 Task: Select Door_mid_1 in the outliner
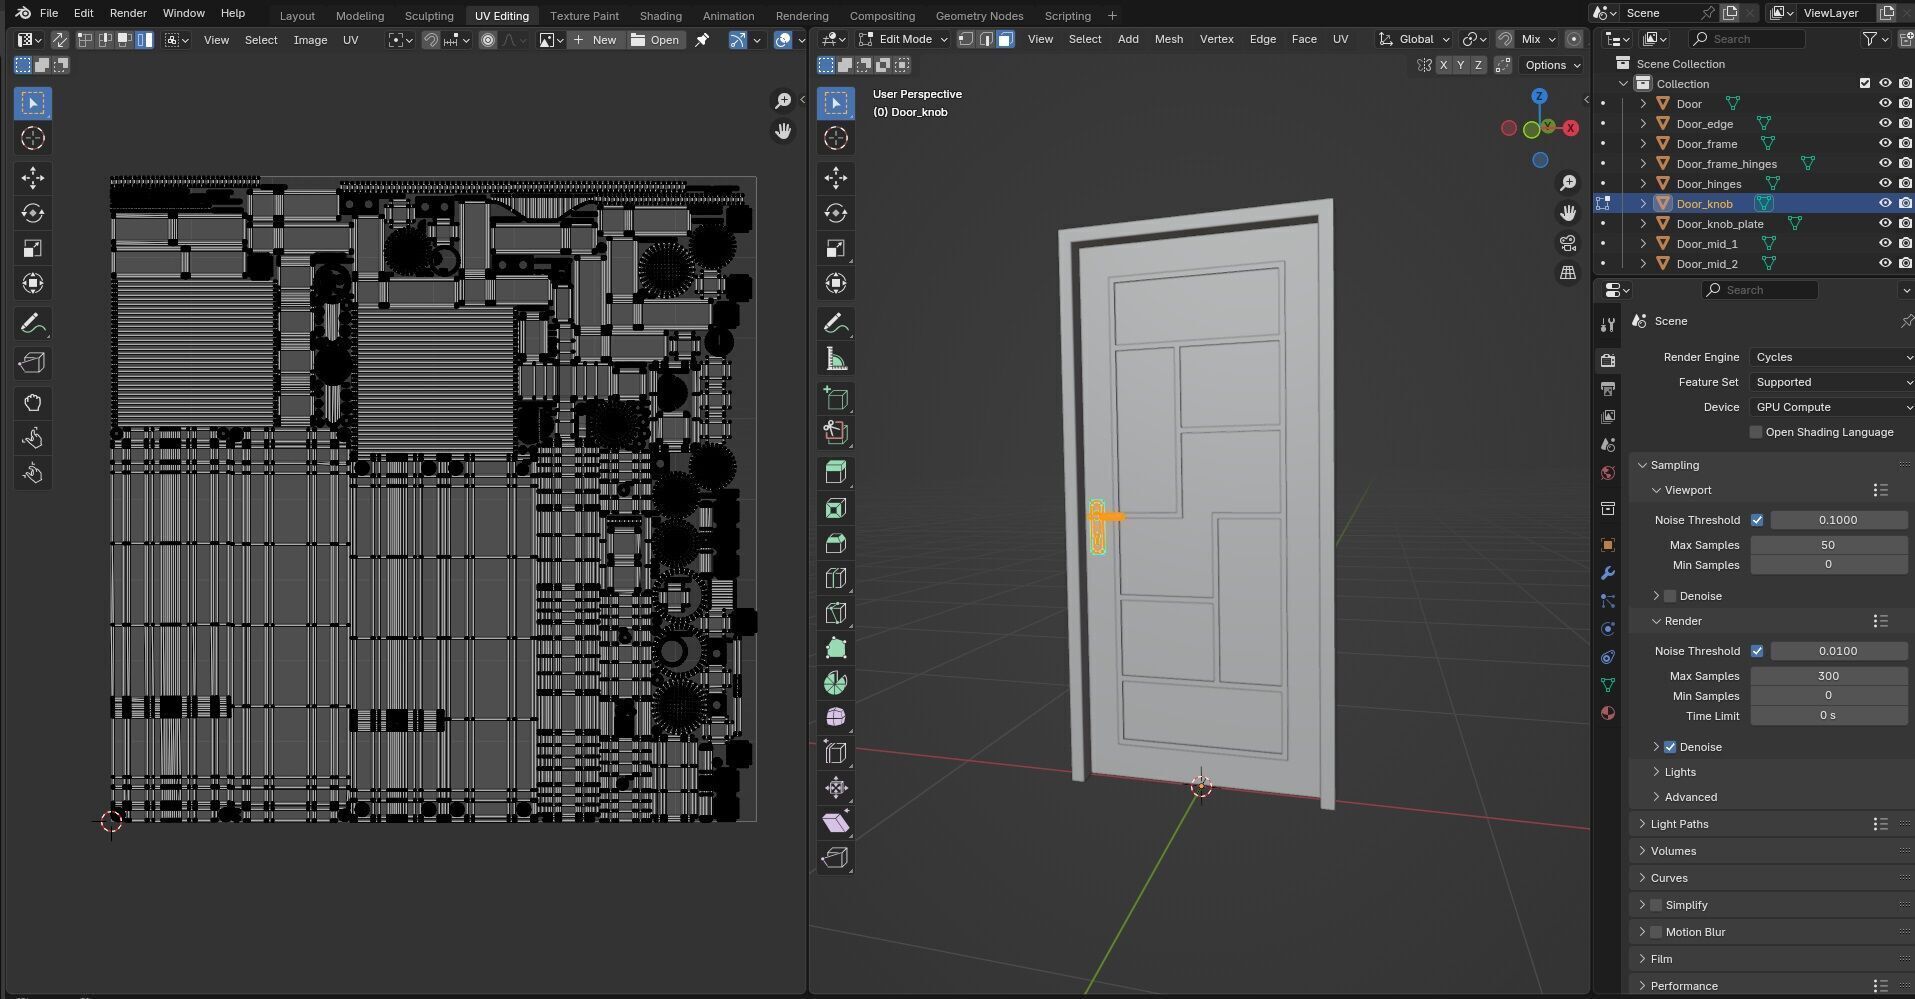[1707, 244]
